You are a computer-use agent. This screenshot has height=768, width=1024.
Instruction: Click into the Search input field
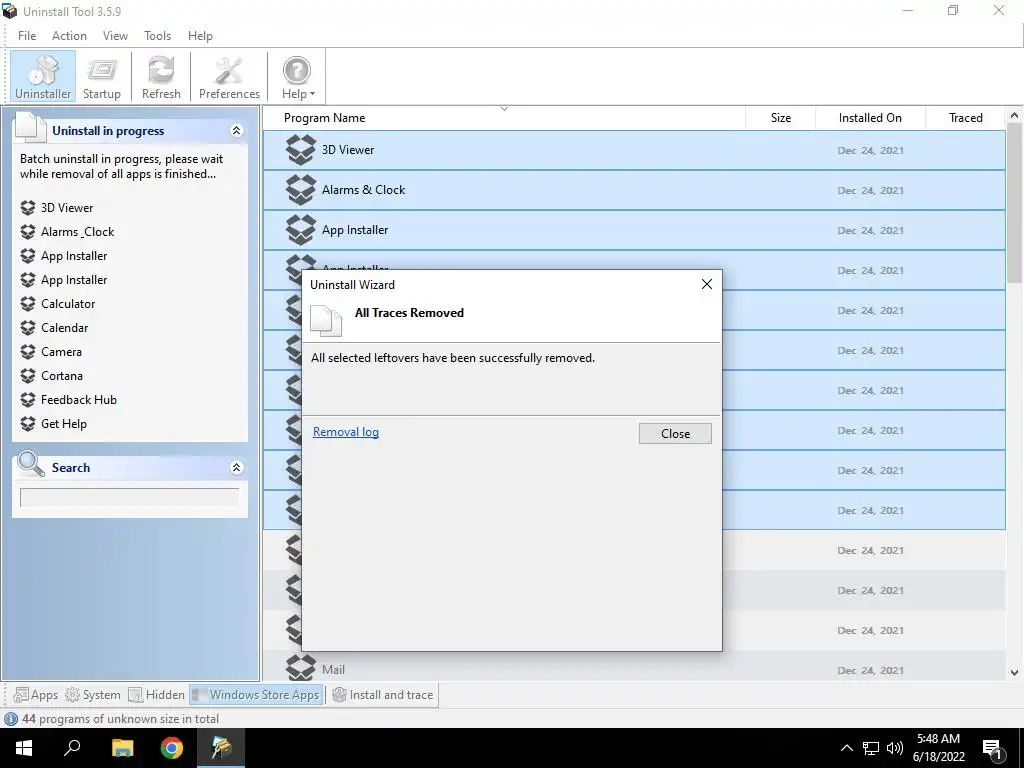129,498
